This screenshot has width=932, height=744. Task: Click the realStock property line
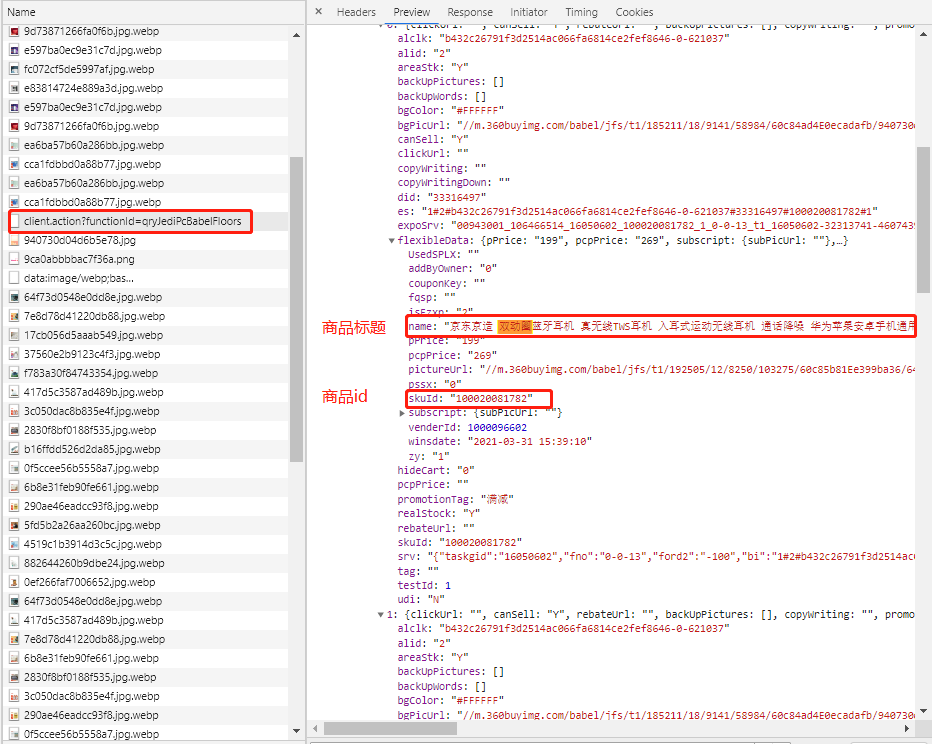(439, 514)
